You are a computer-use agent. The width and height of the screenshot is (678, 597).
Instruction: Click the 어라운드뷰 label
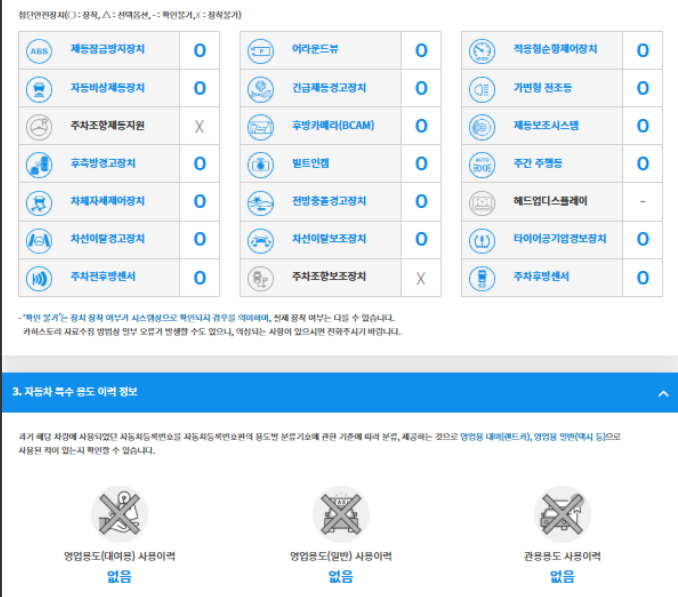pos(315,49)
